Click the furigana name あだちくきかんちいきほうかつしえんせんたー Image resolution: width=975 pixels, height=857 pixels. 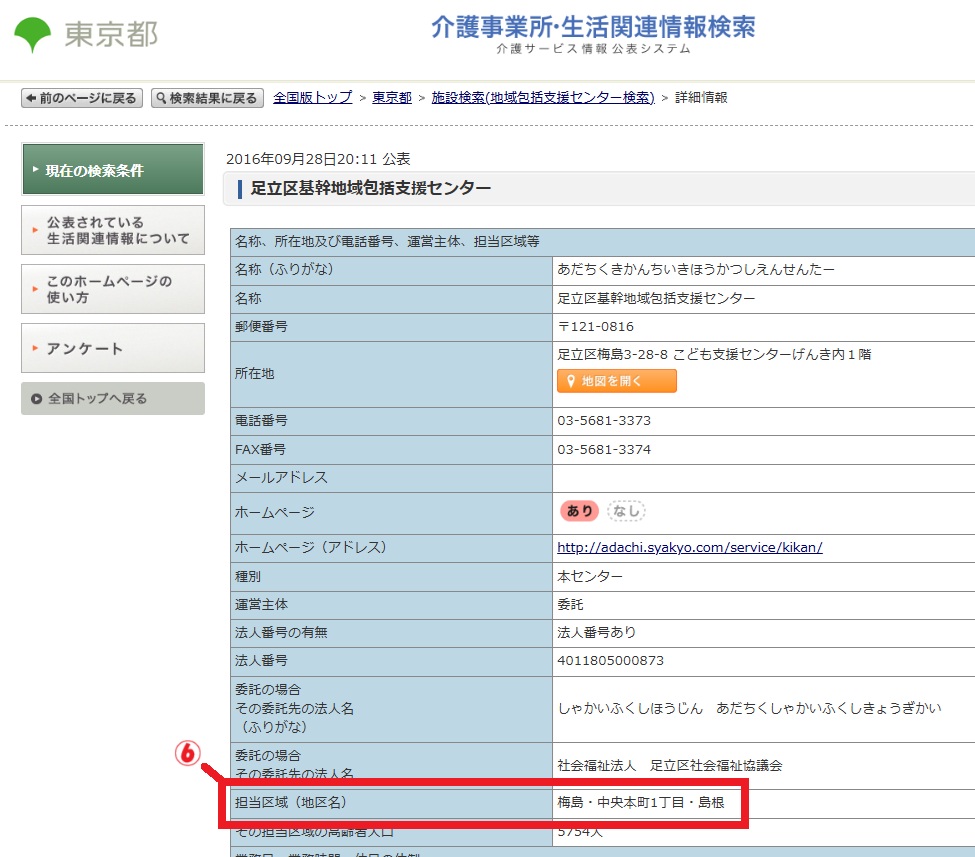point(695,269)
